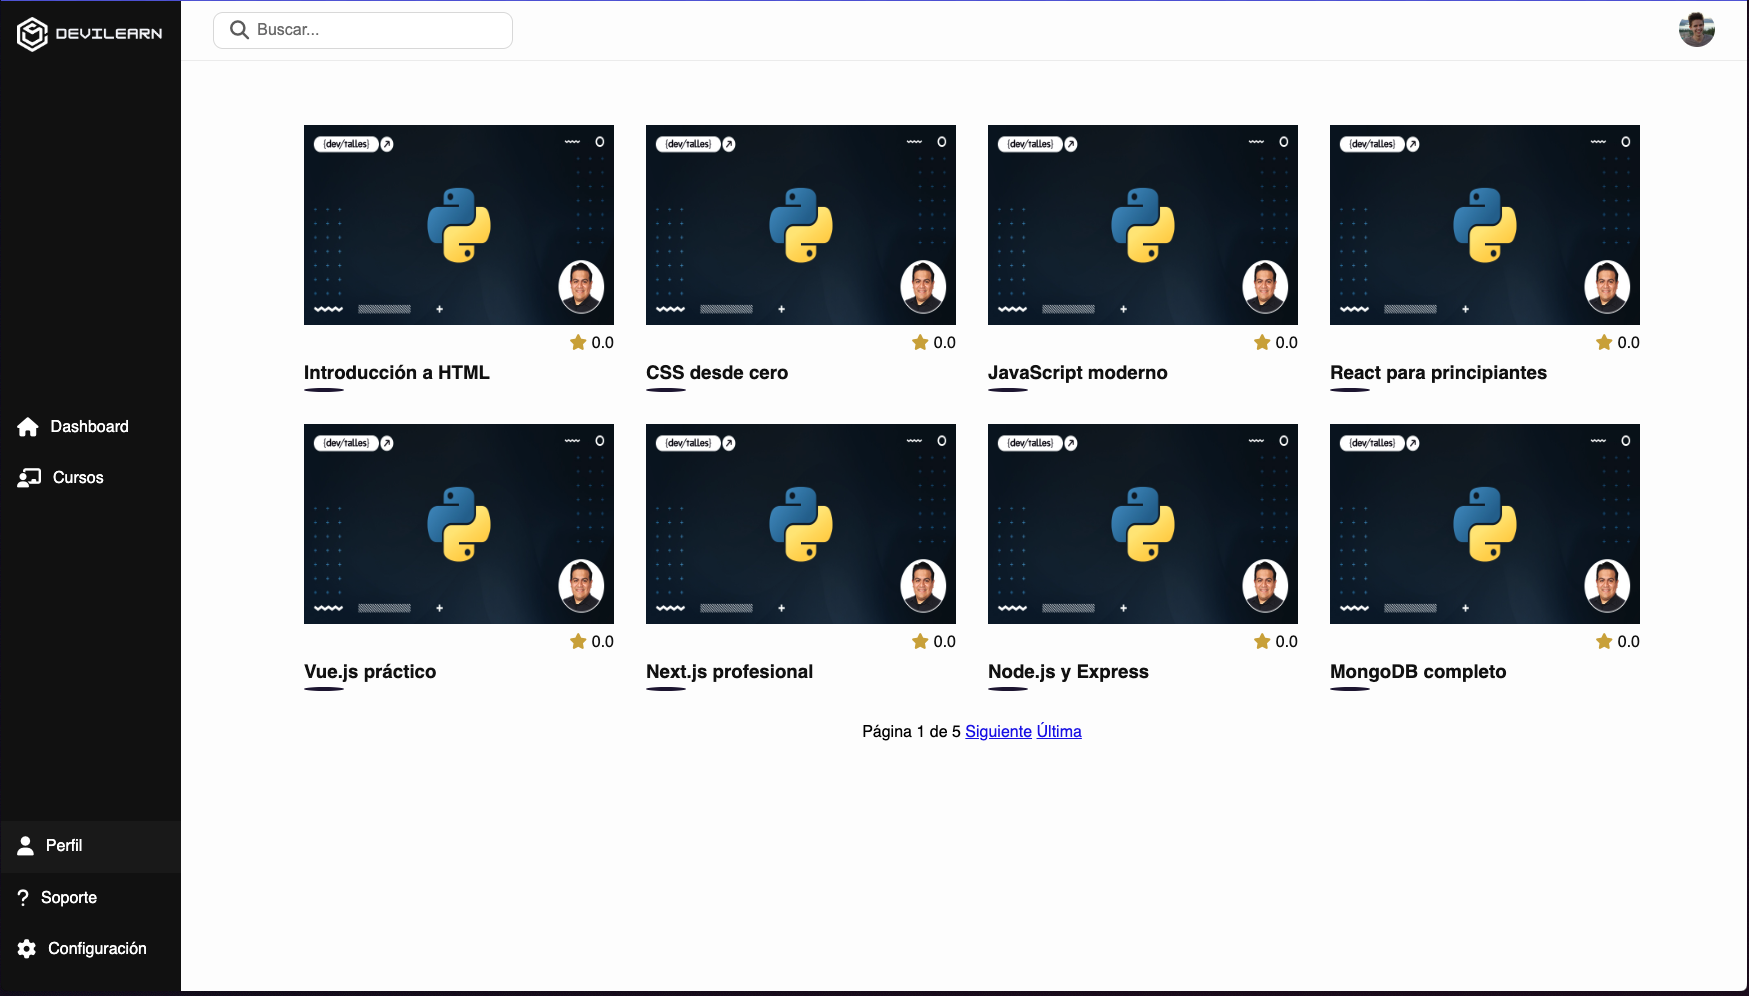Go to the next page via Siguiente
Viewport: 1749px width, 996px height.
[998, 731]
